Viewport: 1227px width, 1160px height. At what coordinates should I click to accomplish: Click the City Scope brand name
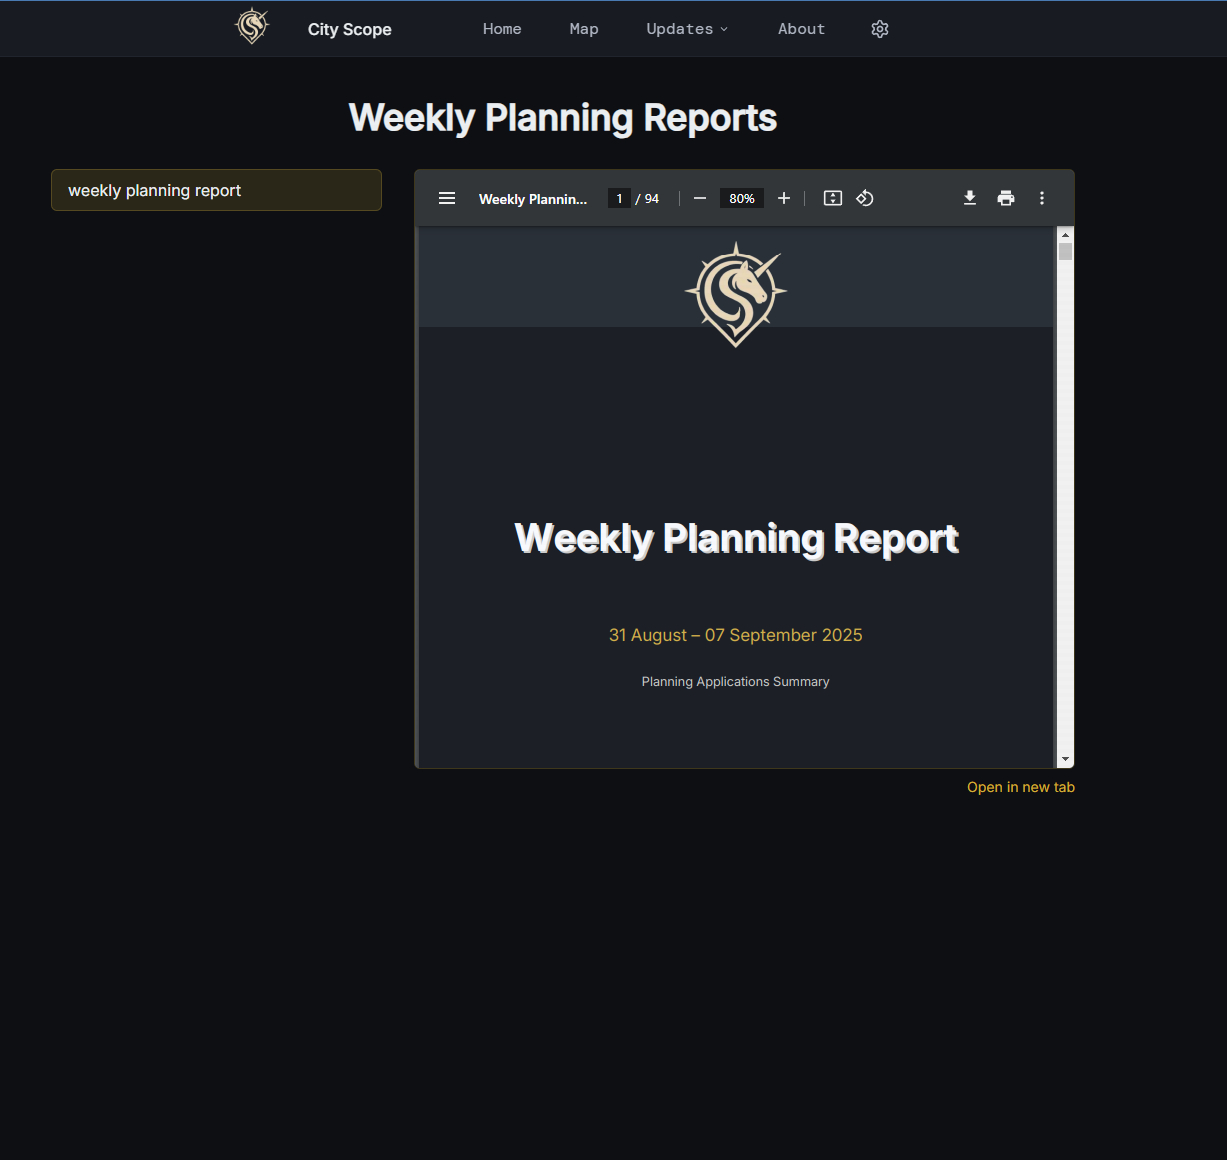349,29
